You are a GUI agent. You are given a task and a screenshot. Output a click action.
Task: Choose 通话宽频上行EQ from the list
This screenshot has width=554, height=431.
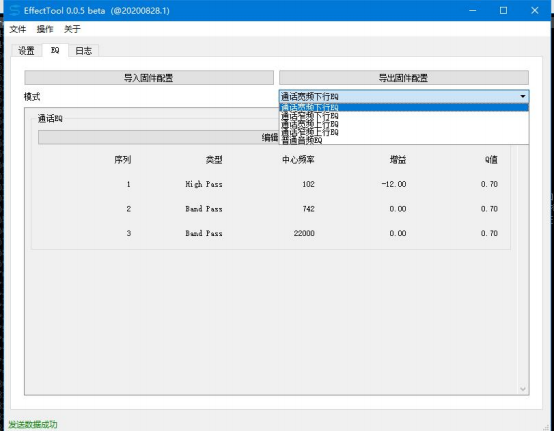point(403,124)
